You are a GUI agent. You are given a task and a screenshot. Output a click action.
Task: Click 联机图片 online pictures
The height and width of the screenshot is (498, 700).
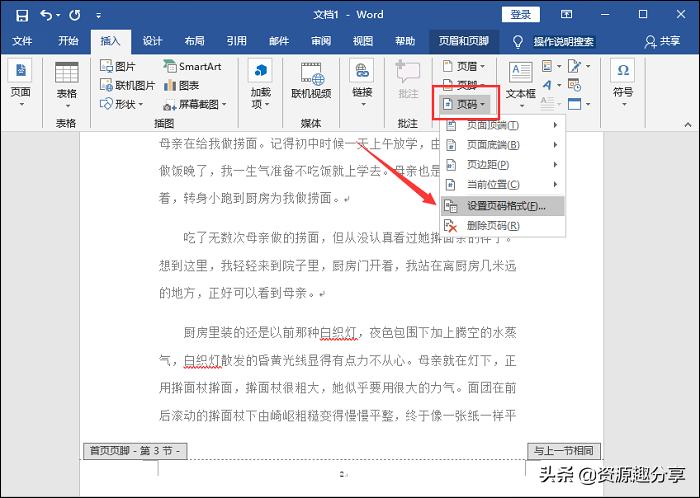point(128,85)
